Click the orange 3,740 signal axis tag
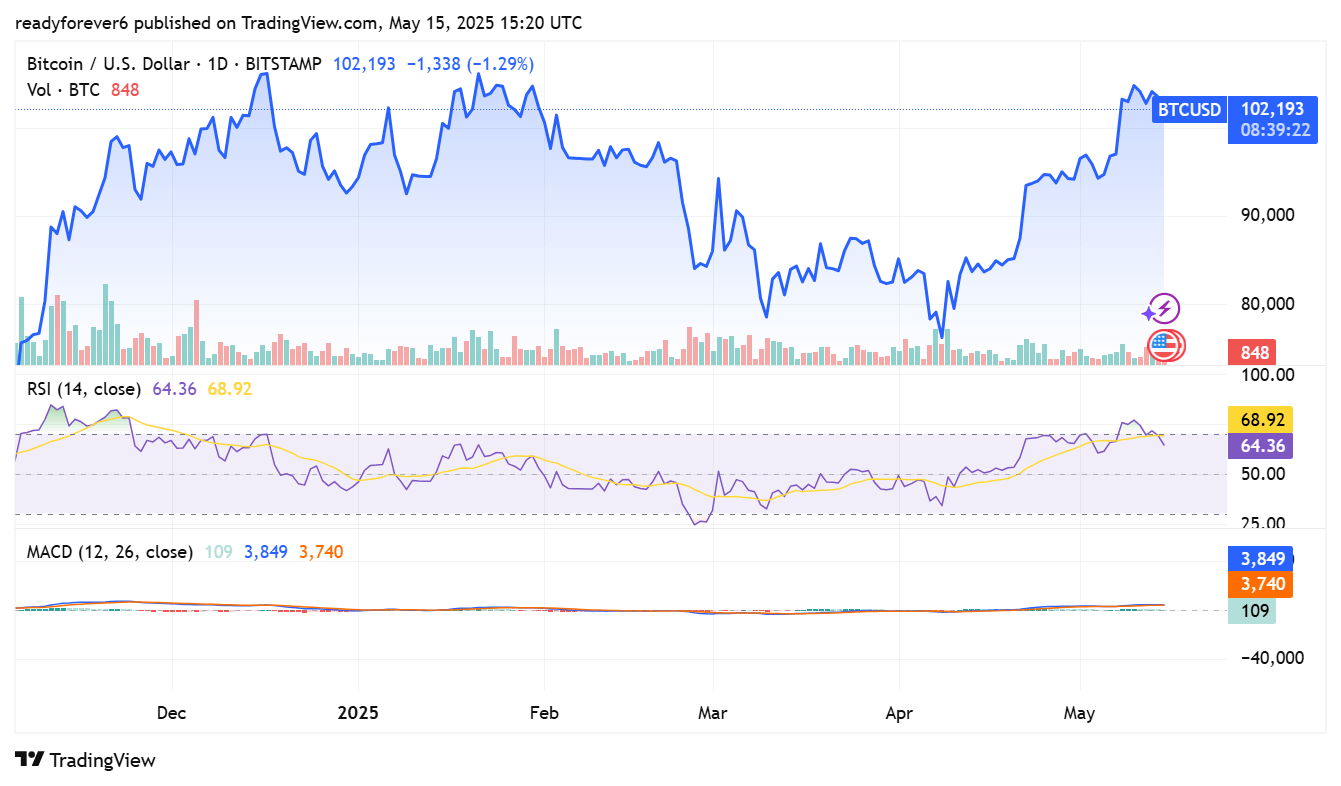 [1261, 584]
